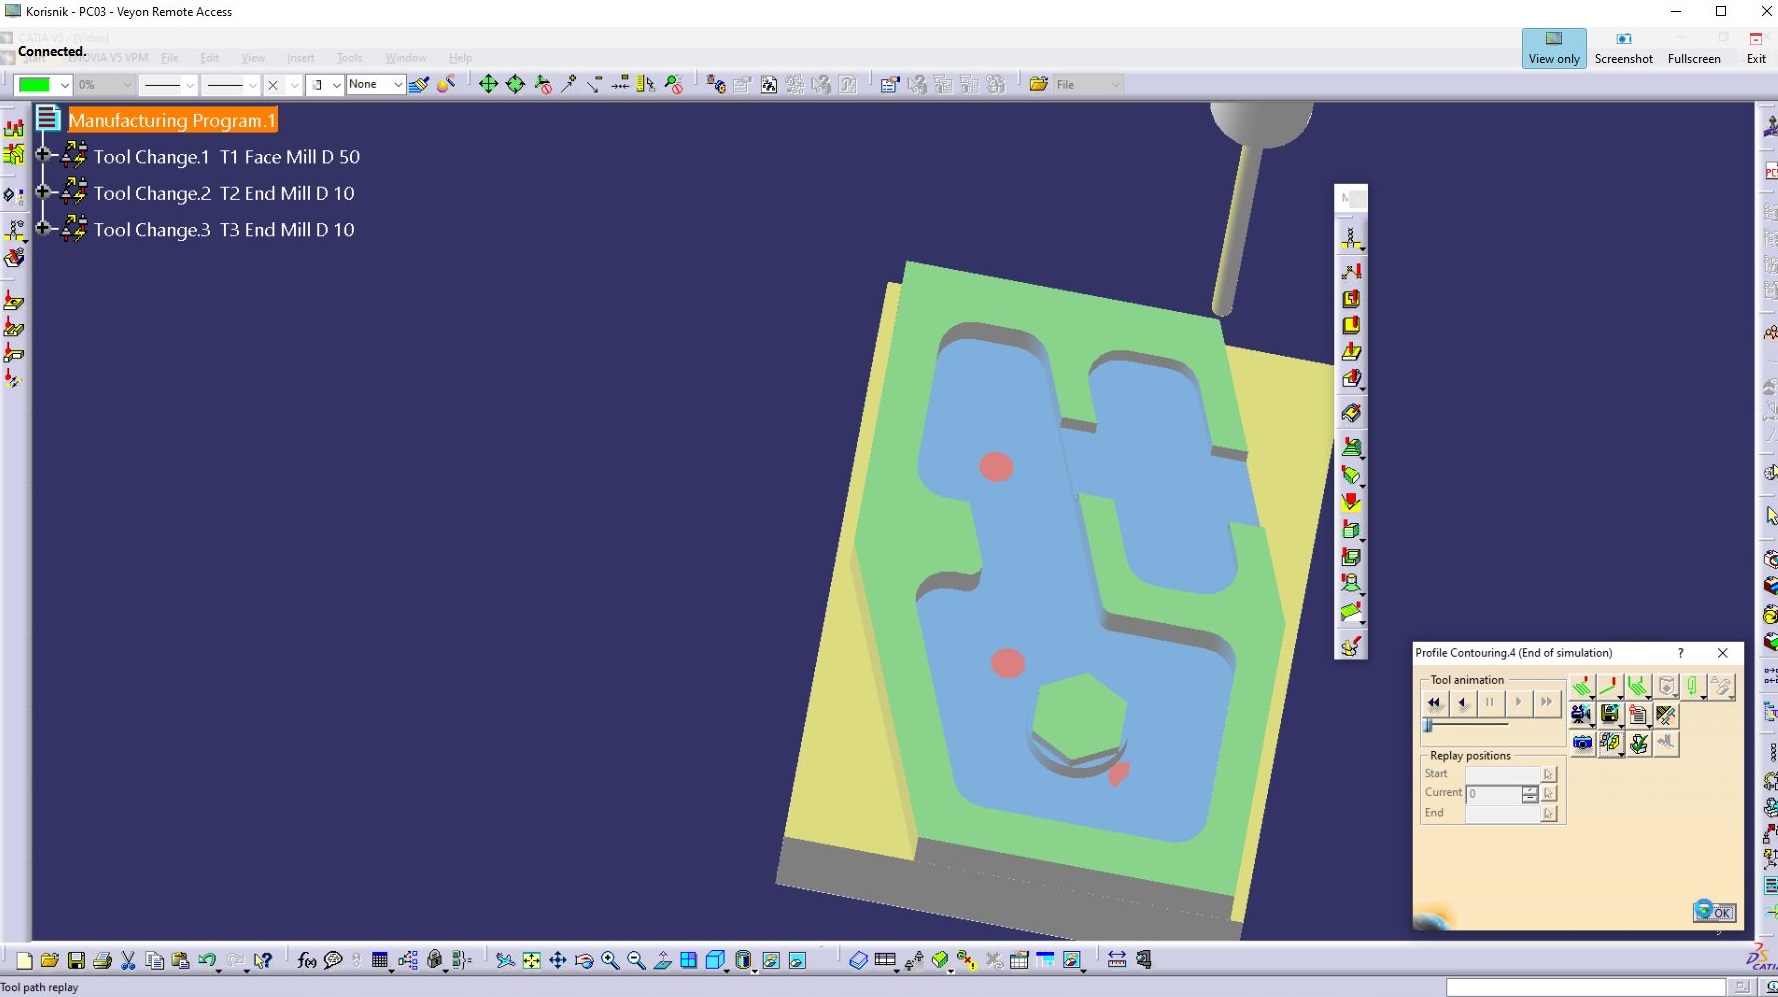Click the step backward animation button

tap(1462, 703)
